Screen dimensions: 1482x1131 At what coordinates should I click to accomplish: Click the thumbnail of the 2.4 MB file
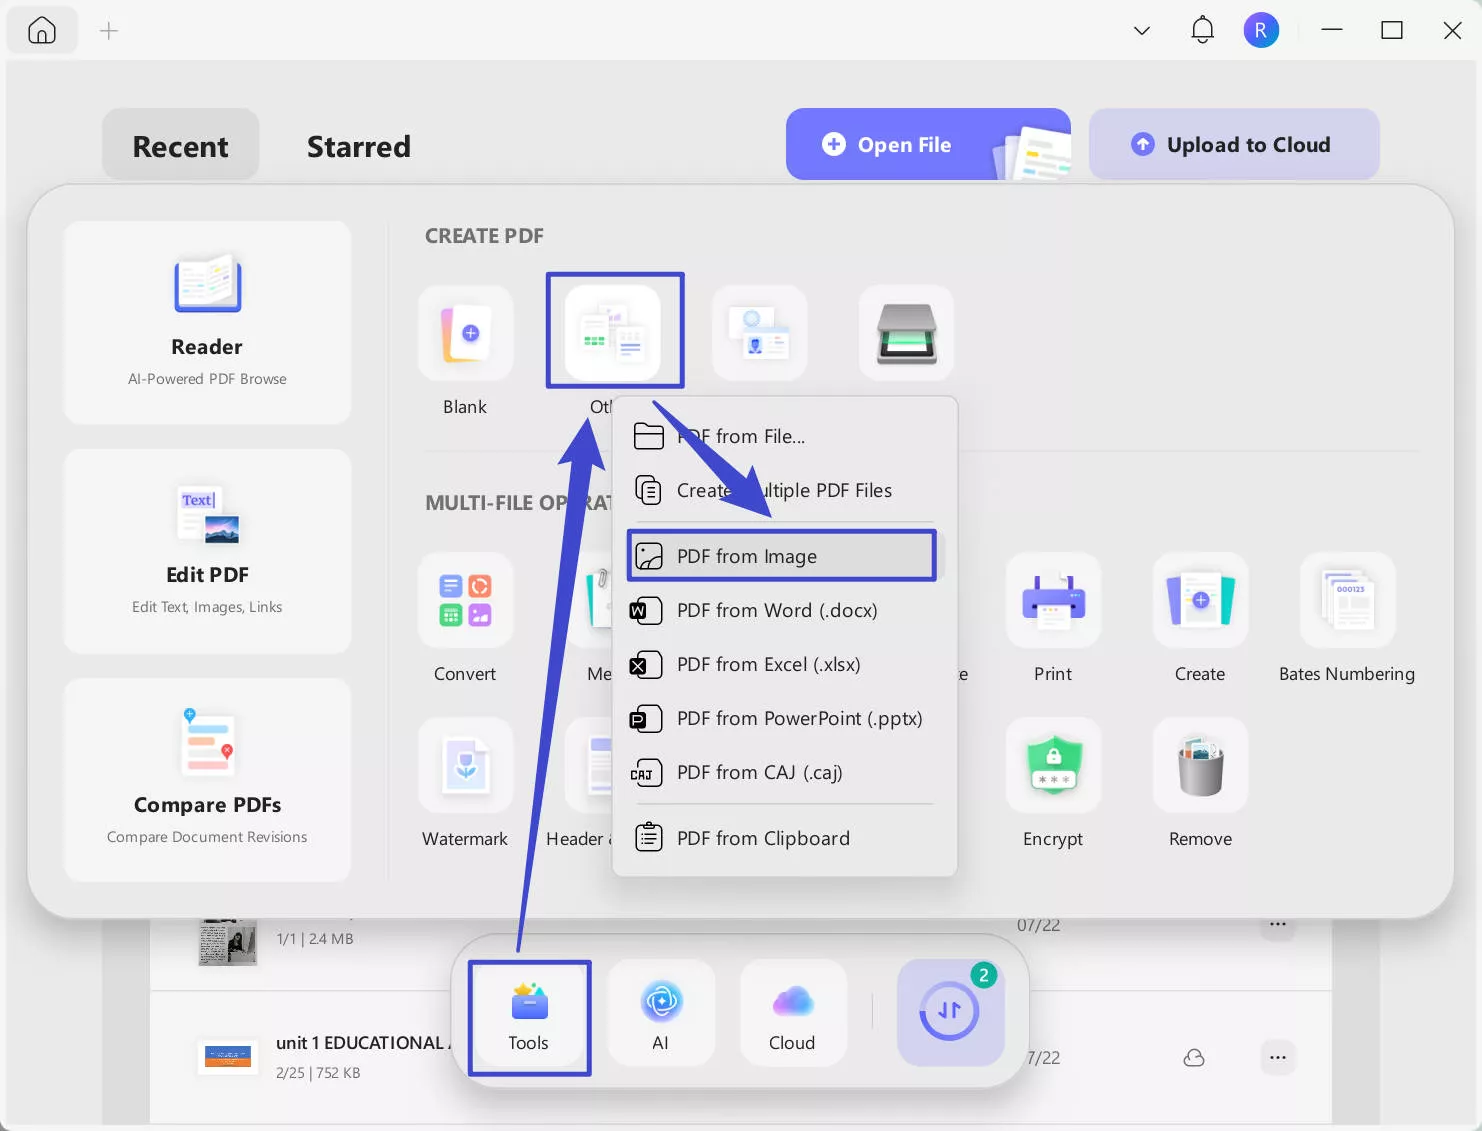pos(228,942)
